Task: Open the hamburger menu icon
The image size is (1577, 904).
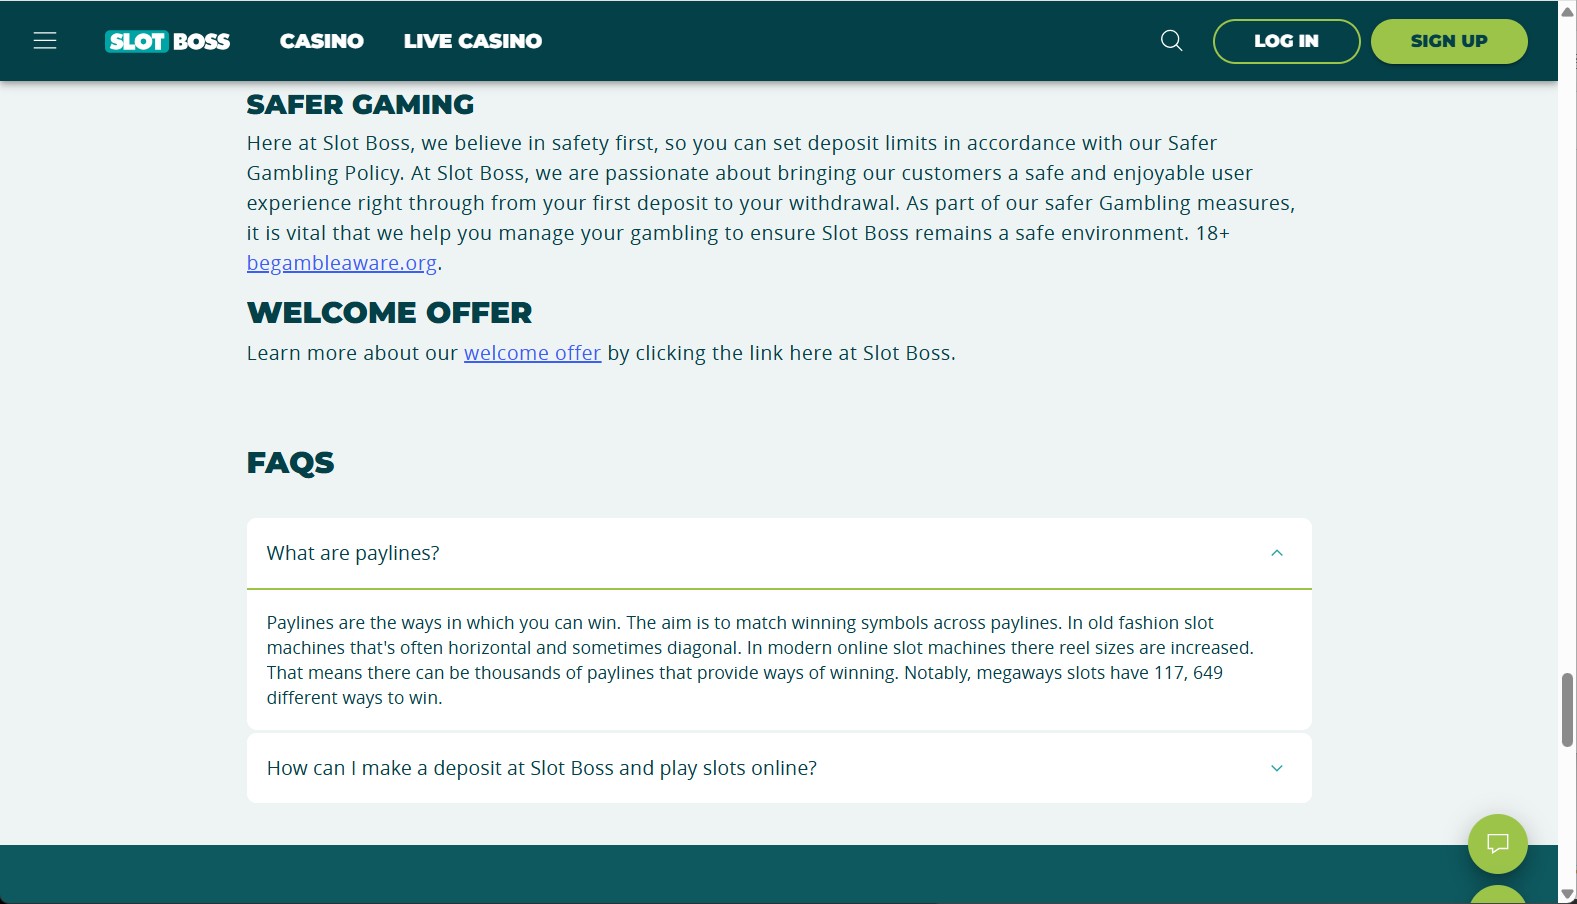Action: coord(45,41)
